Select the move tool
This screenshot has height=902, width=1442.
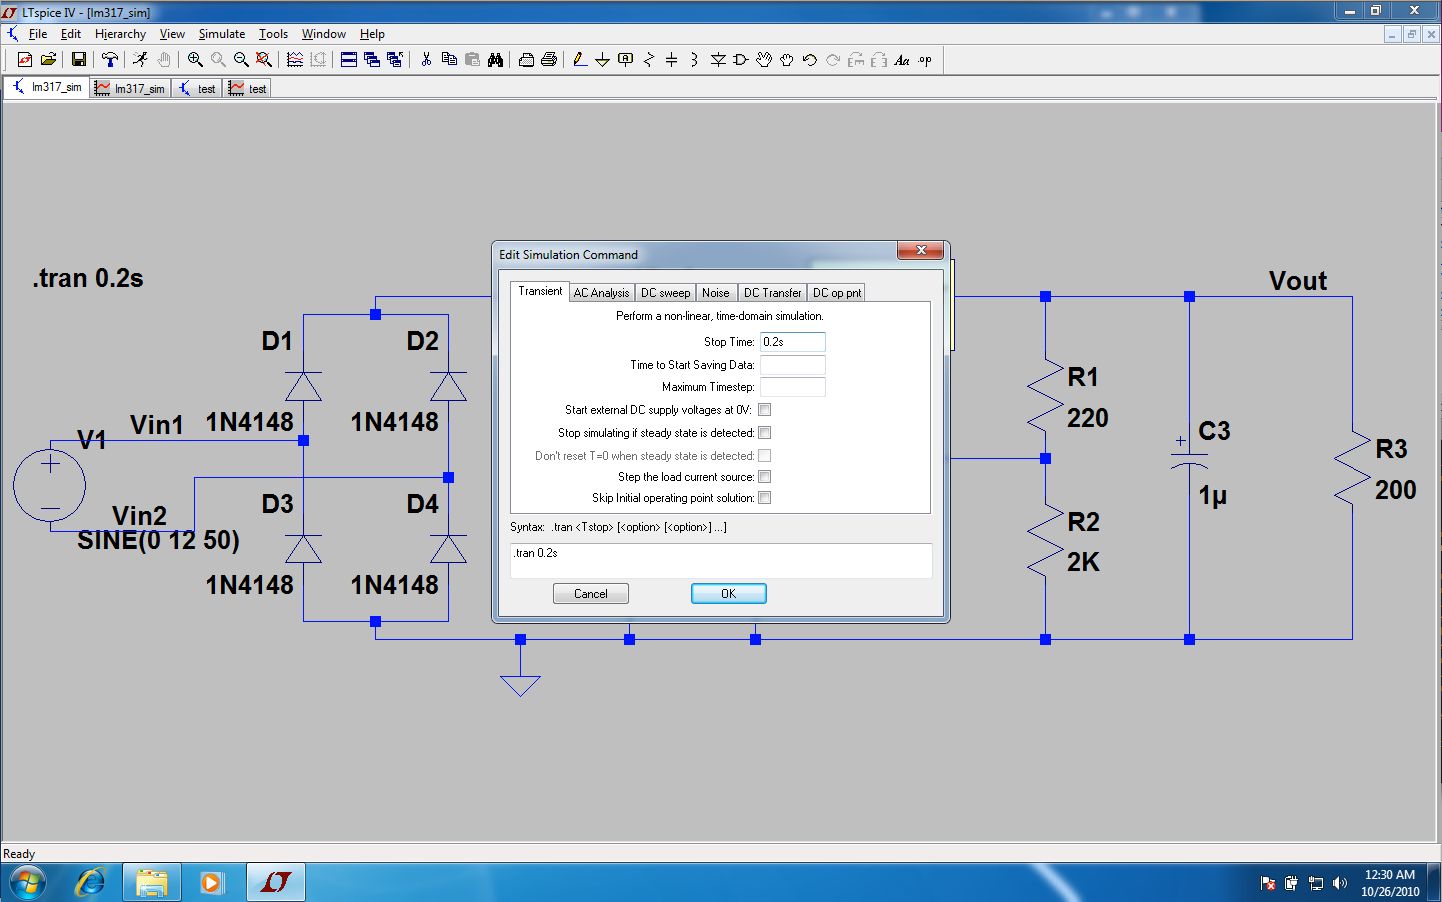tap(763, 60)
